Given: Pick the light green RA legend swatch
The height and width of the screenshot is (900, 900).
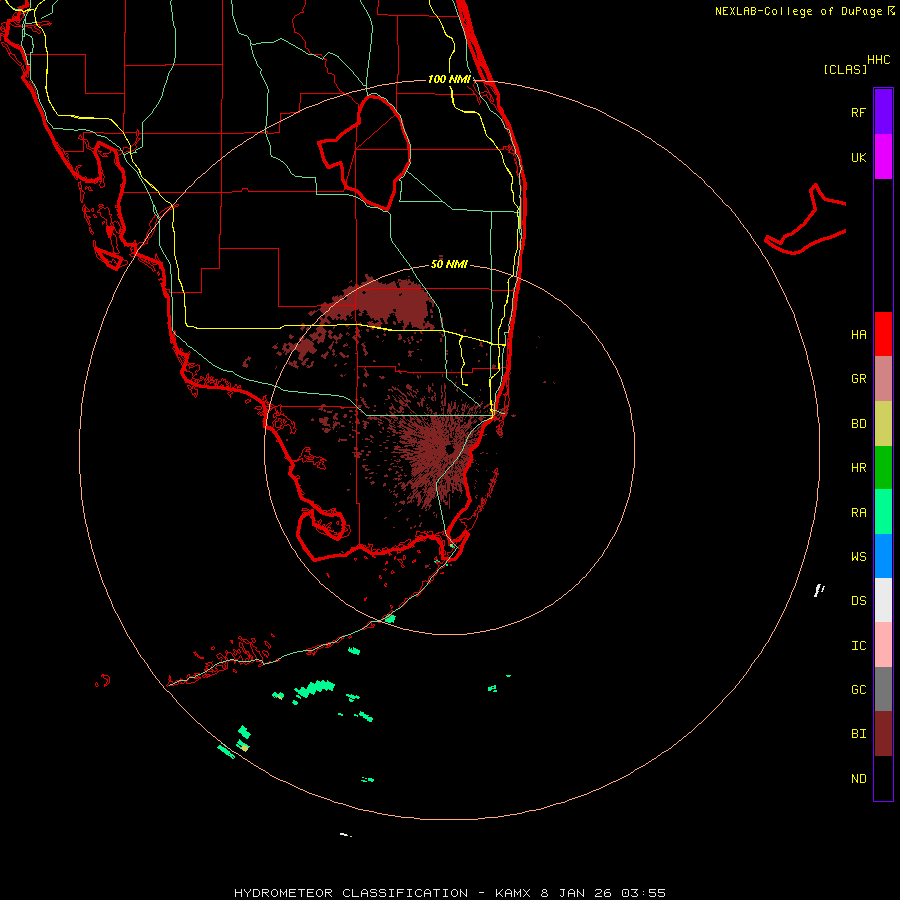Looking at the screenshot, I should click(883, 511).
